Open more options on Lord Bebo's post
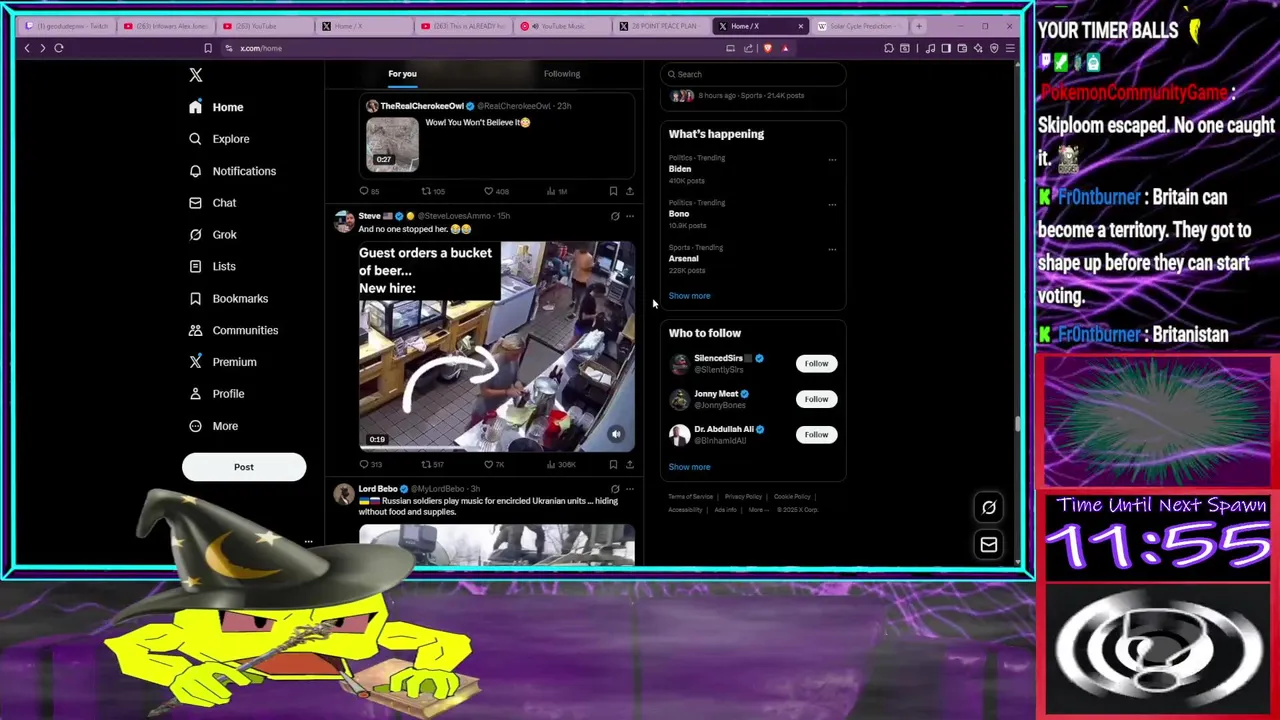1280x720 pixels. click(x=629, y=489)
